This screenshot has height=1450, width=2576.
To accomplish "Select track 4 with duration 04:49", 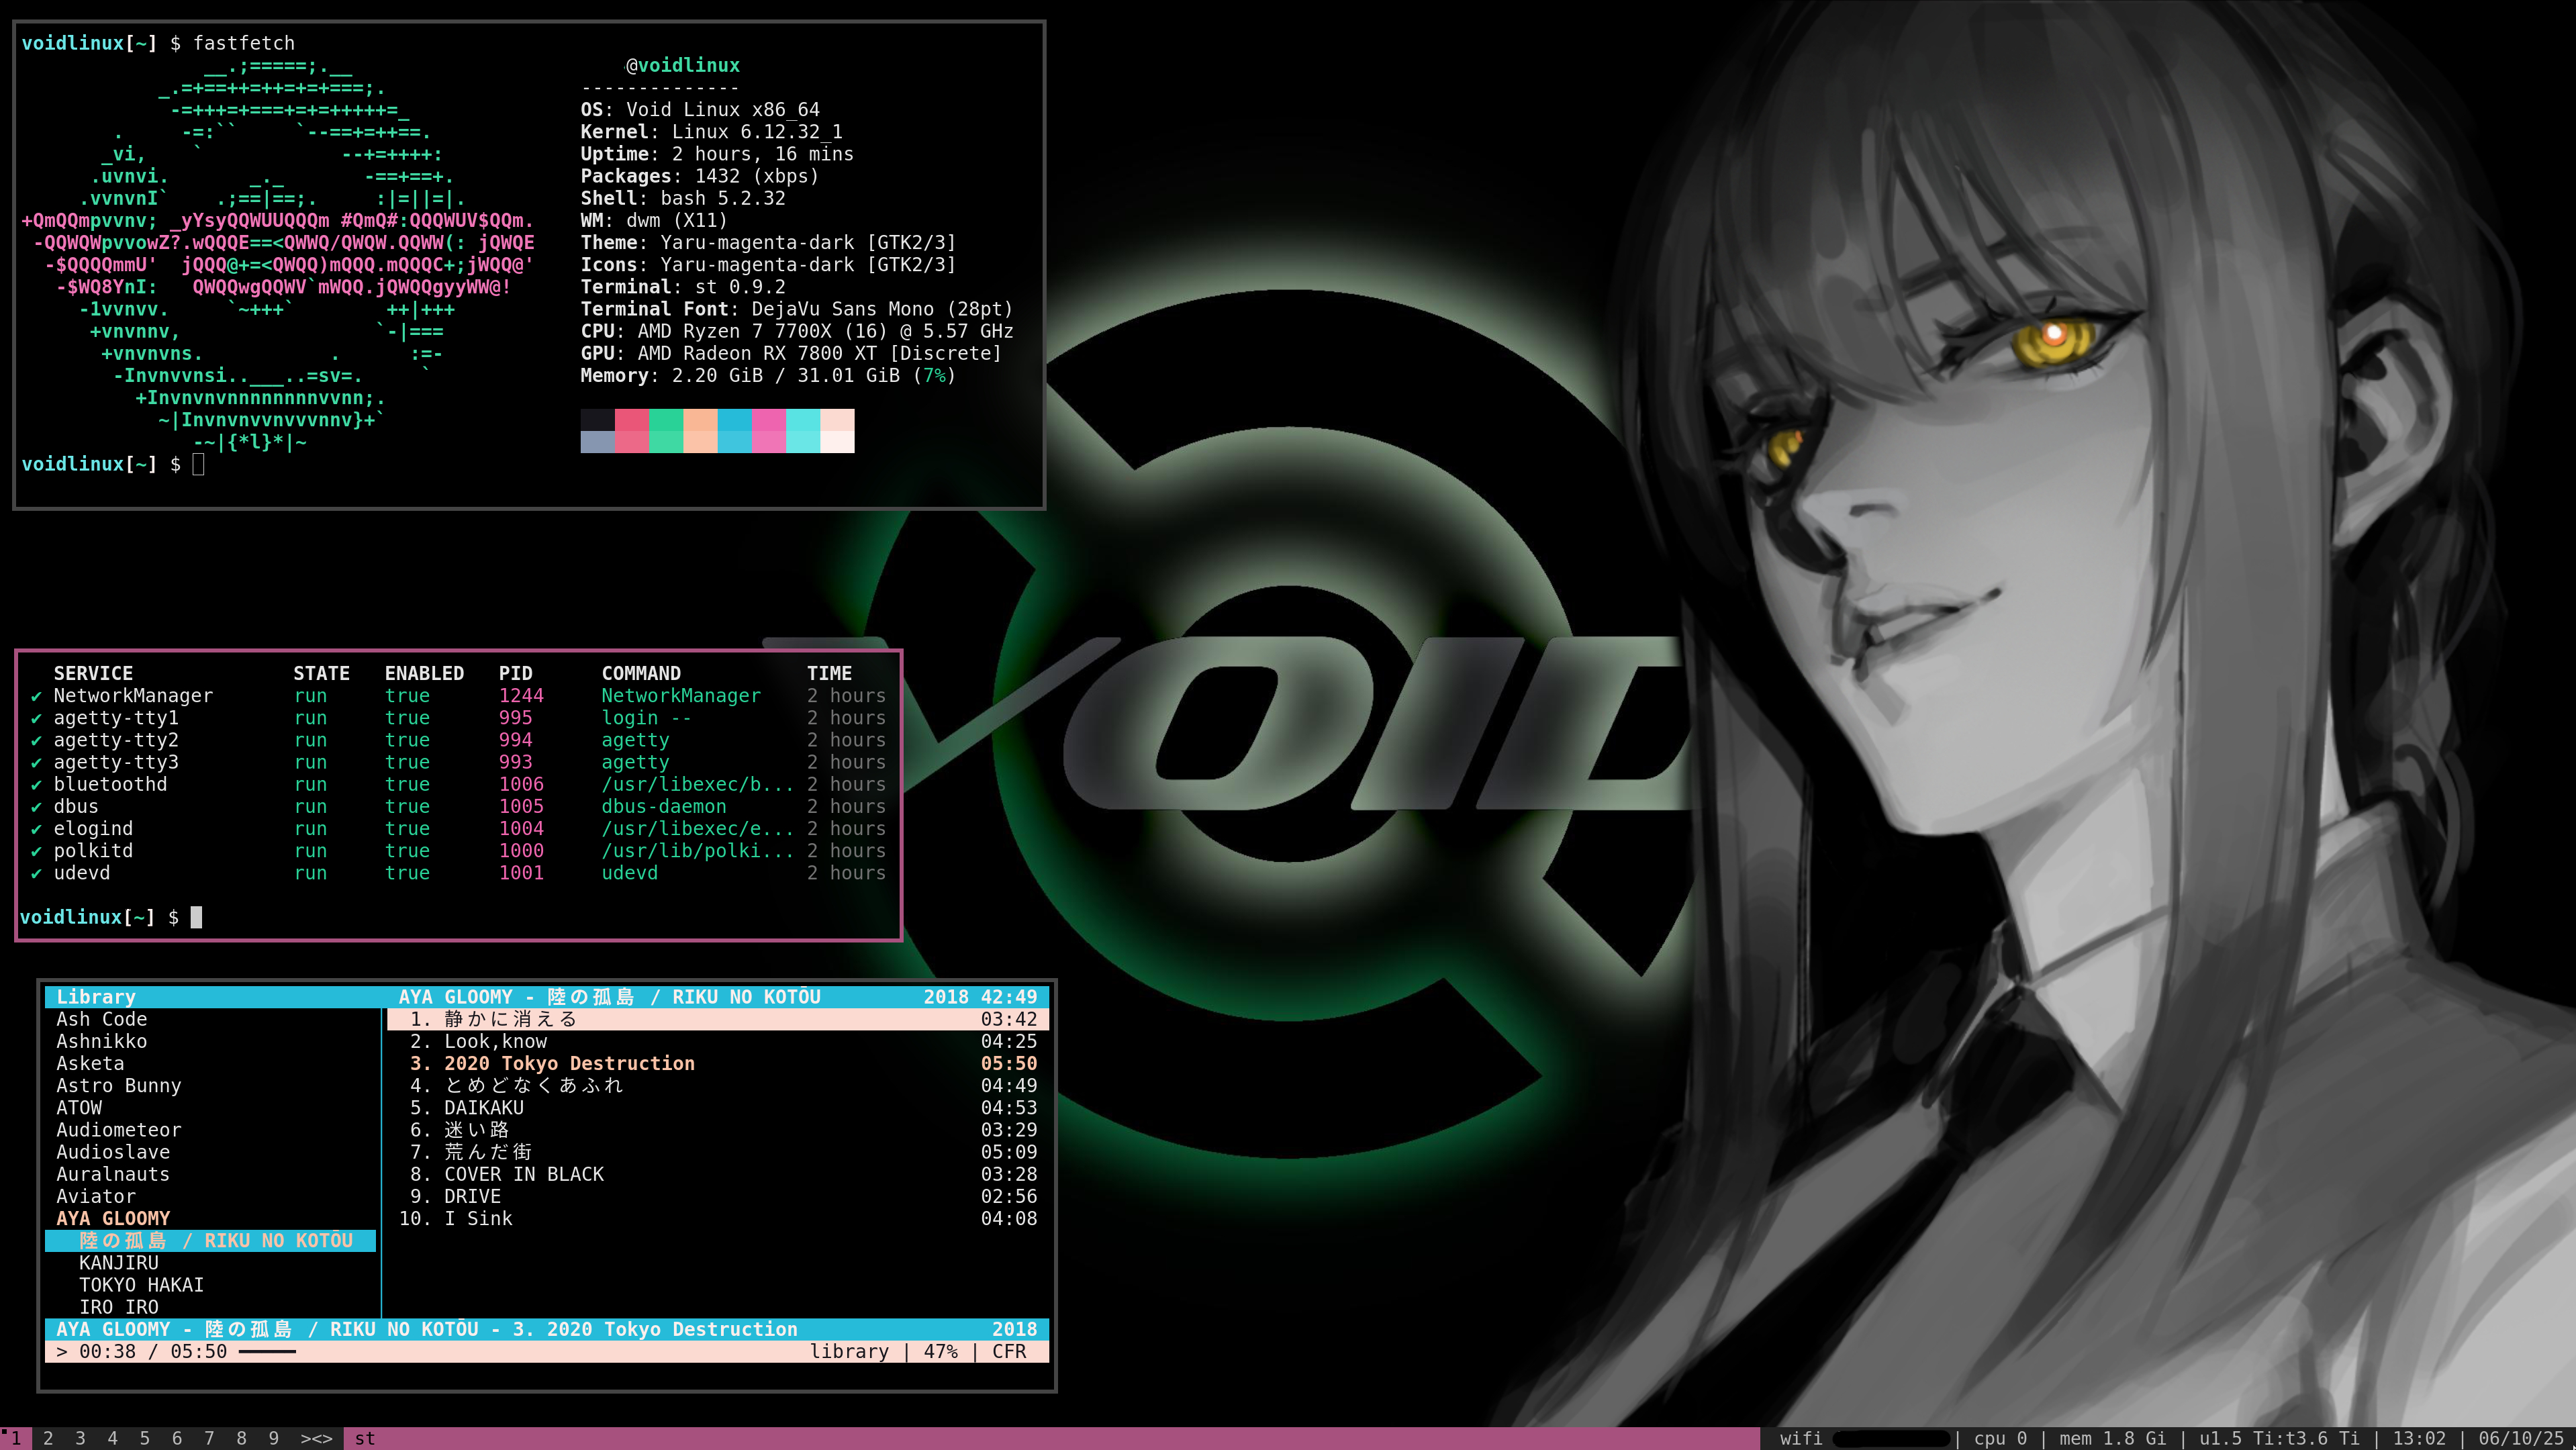I will 718,1085.
